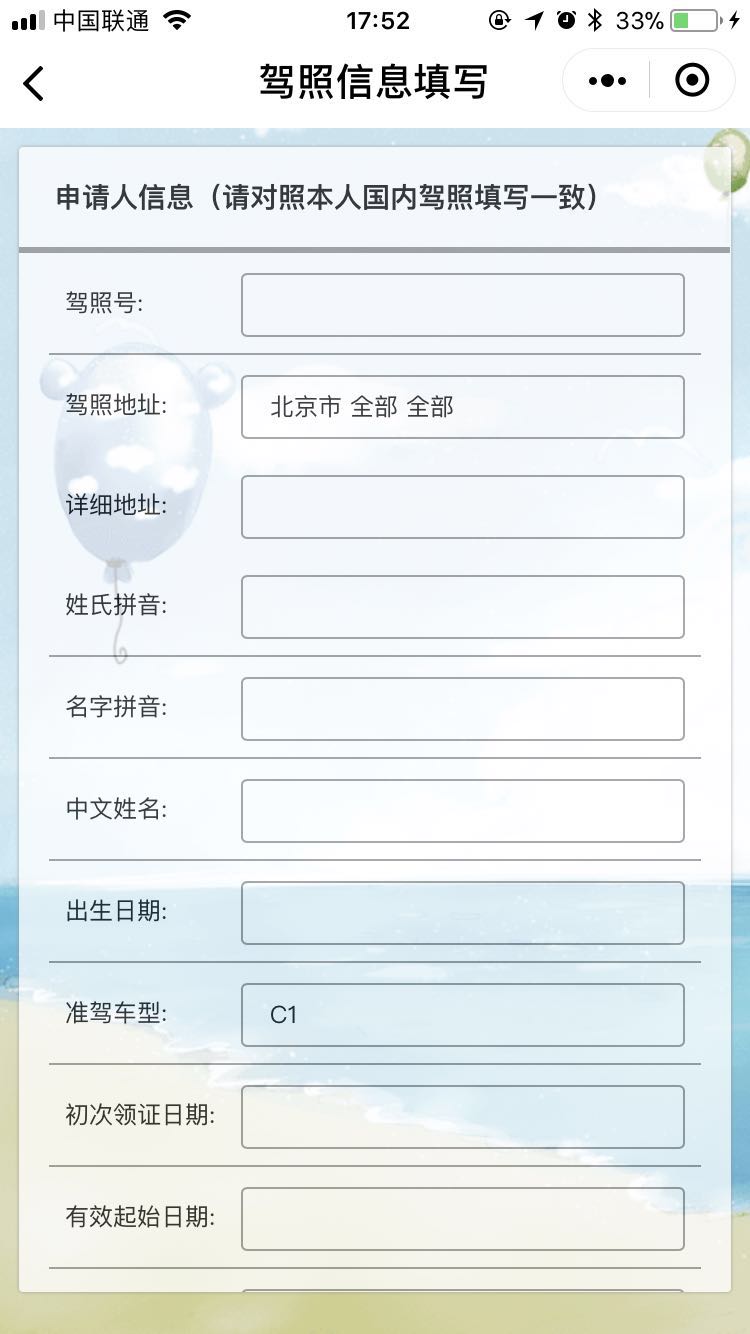Open the 有效起始日期 date picker
Viewport: 750px width, 1334px height.
[x=463, y=1219]
